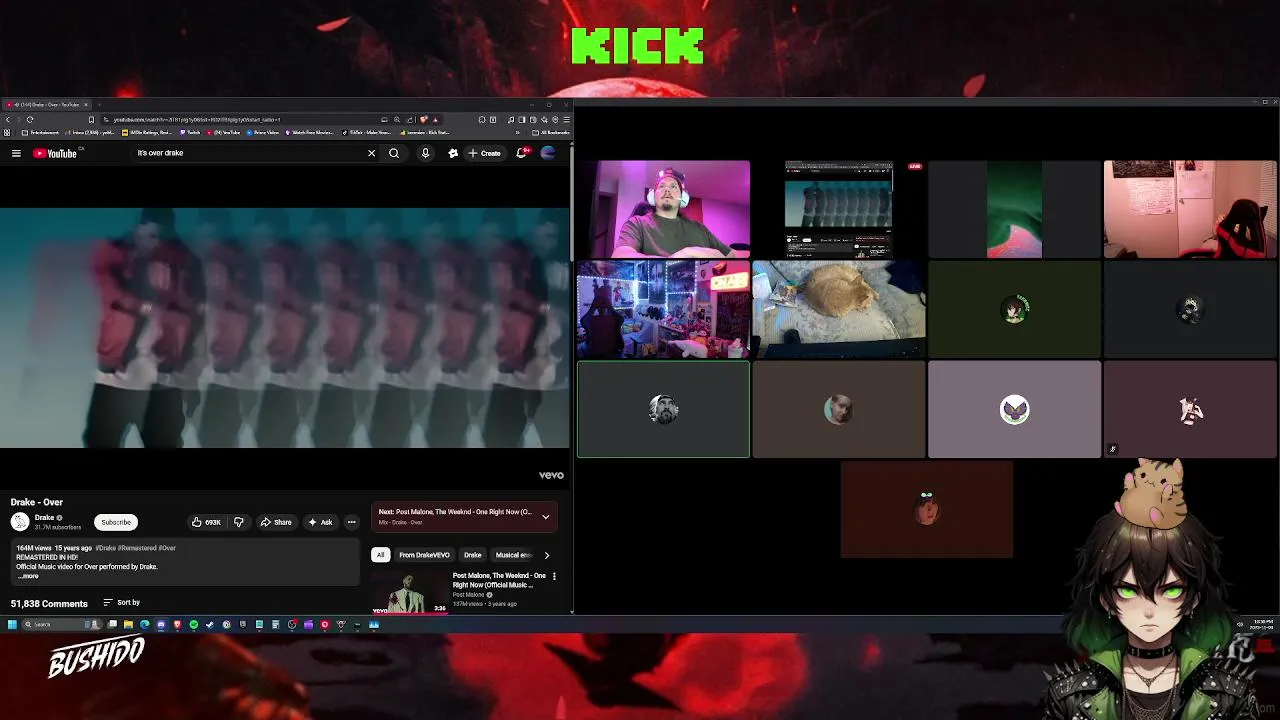
Task: Show hidden bookmarks overflow chevron
Action: coord(518,132)
